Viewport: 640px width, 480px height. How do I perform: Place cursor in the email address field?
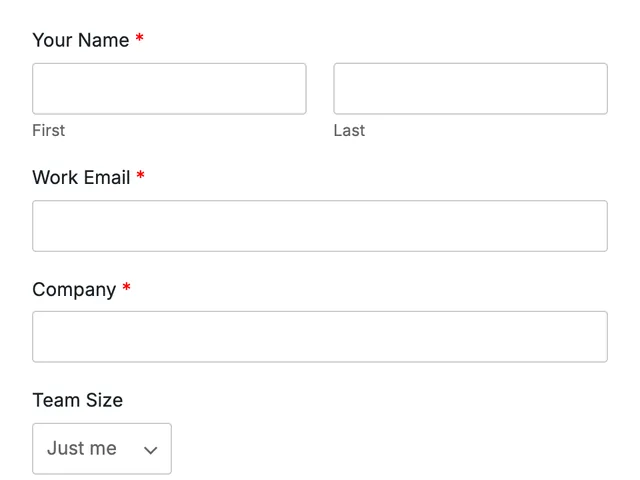point(320,226)
